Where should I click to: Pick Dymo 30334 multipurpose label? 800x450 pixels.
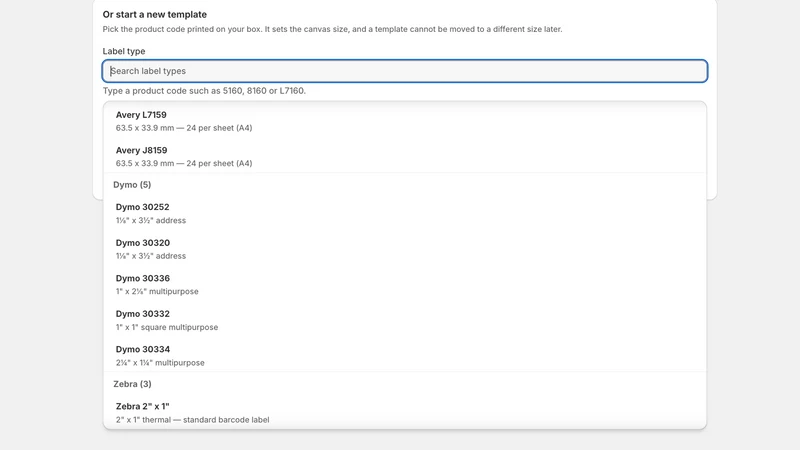(405, 356)
